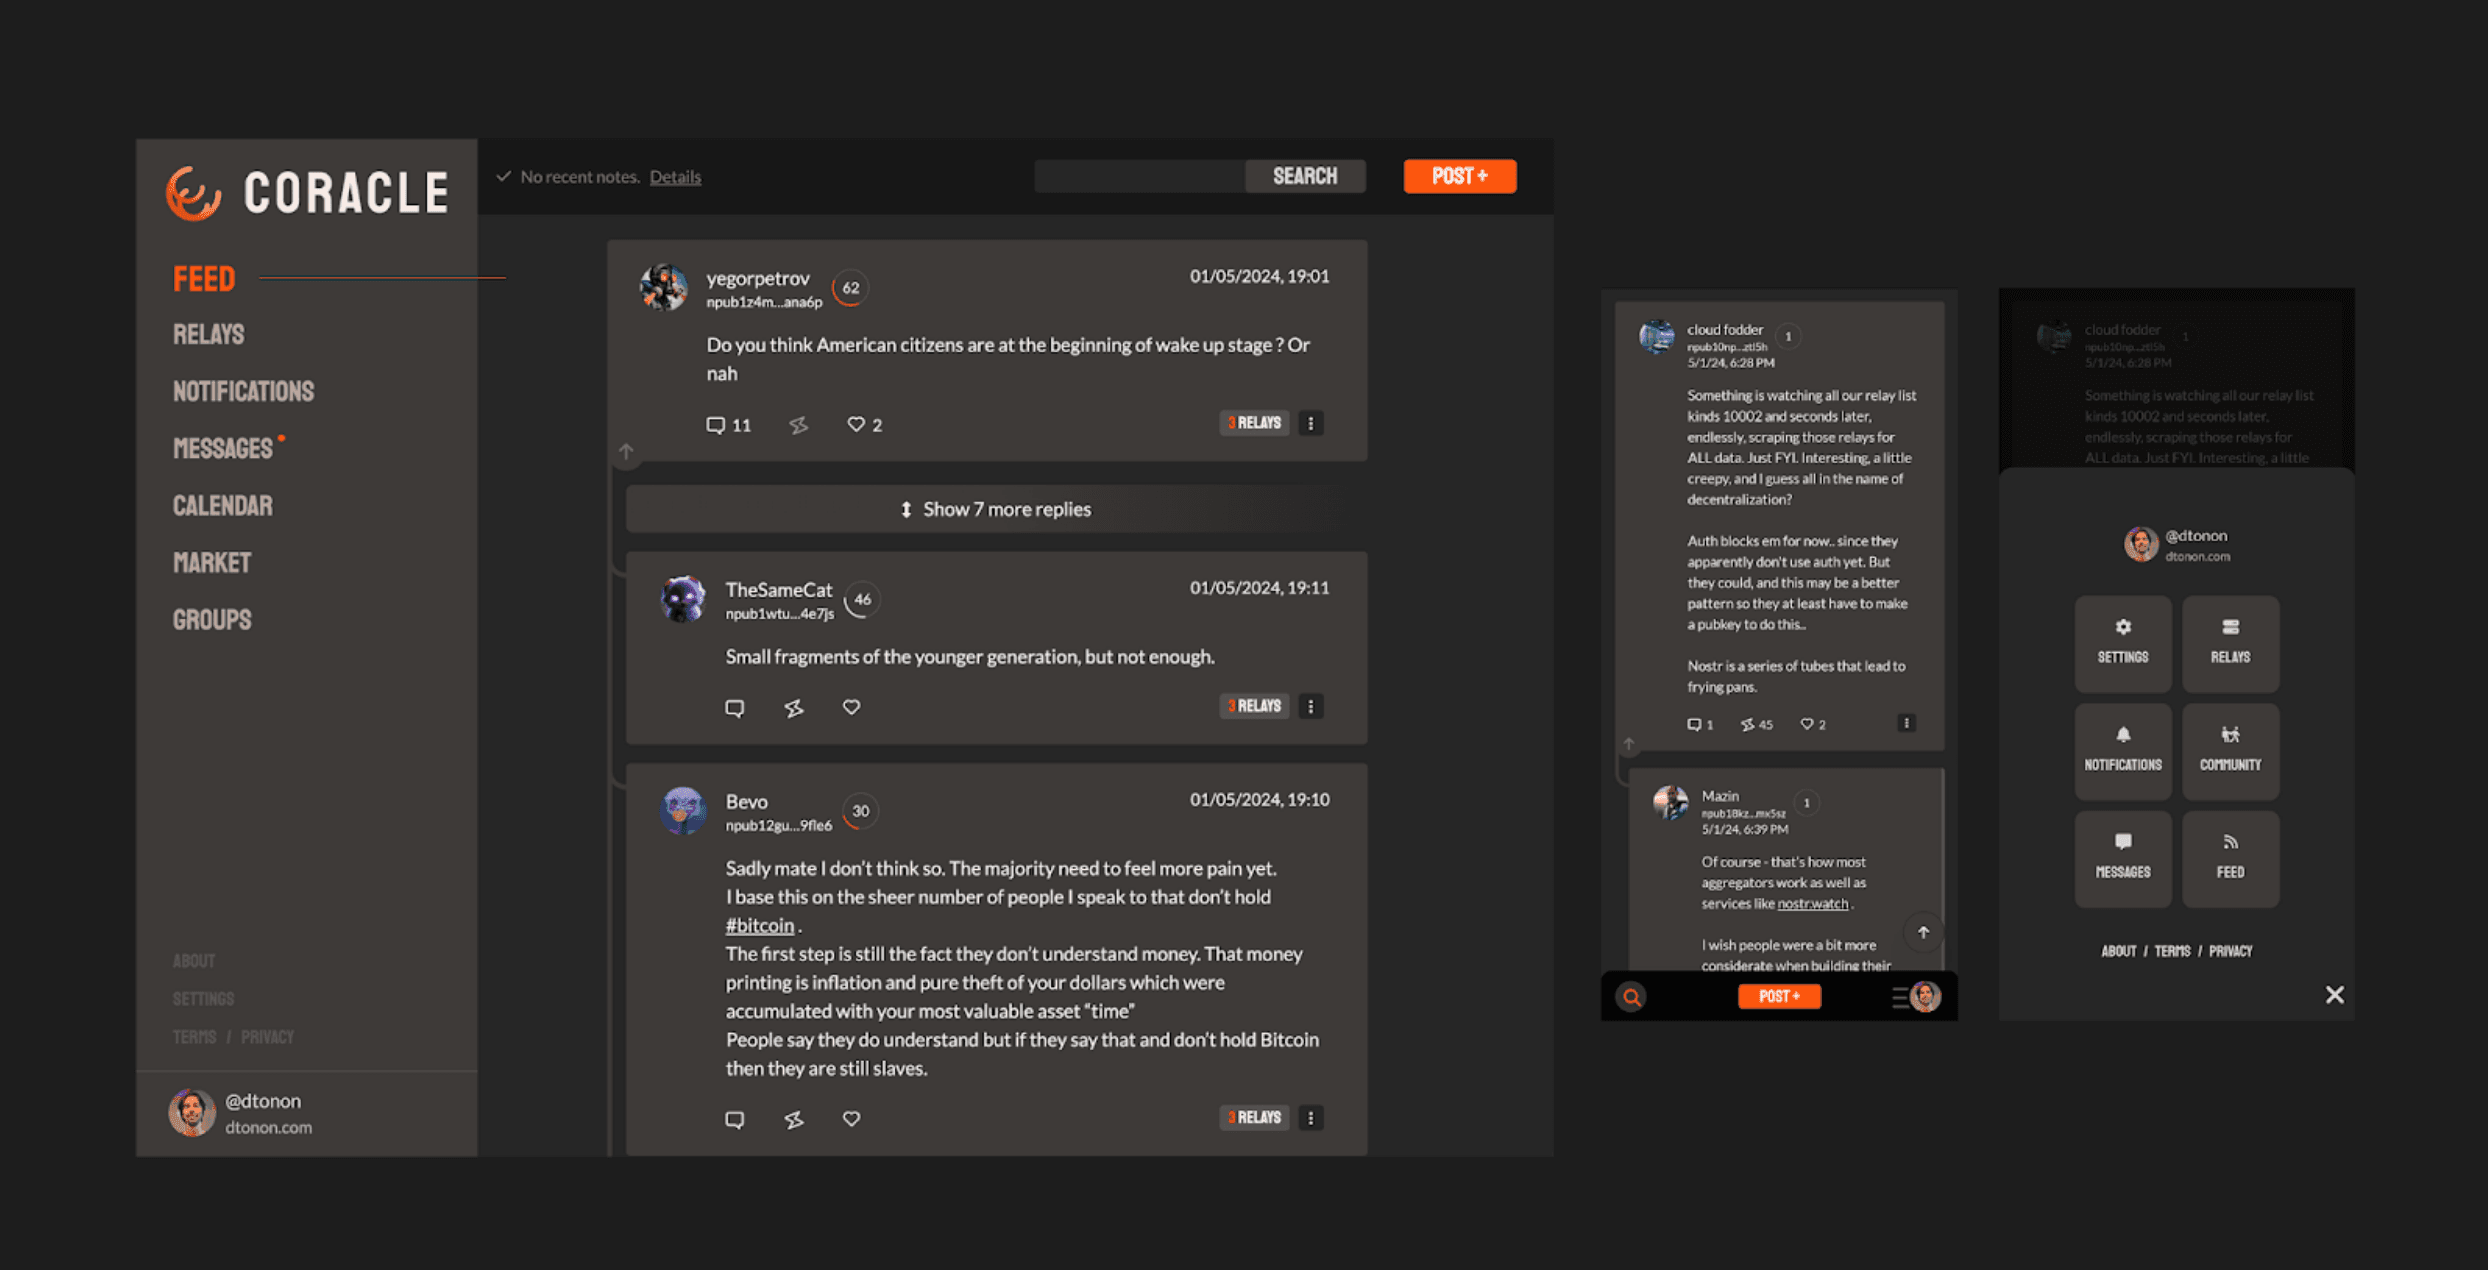
Task: Click the orange POST + button in header
Action: pos(1460,176)
